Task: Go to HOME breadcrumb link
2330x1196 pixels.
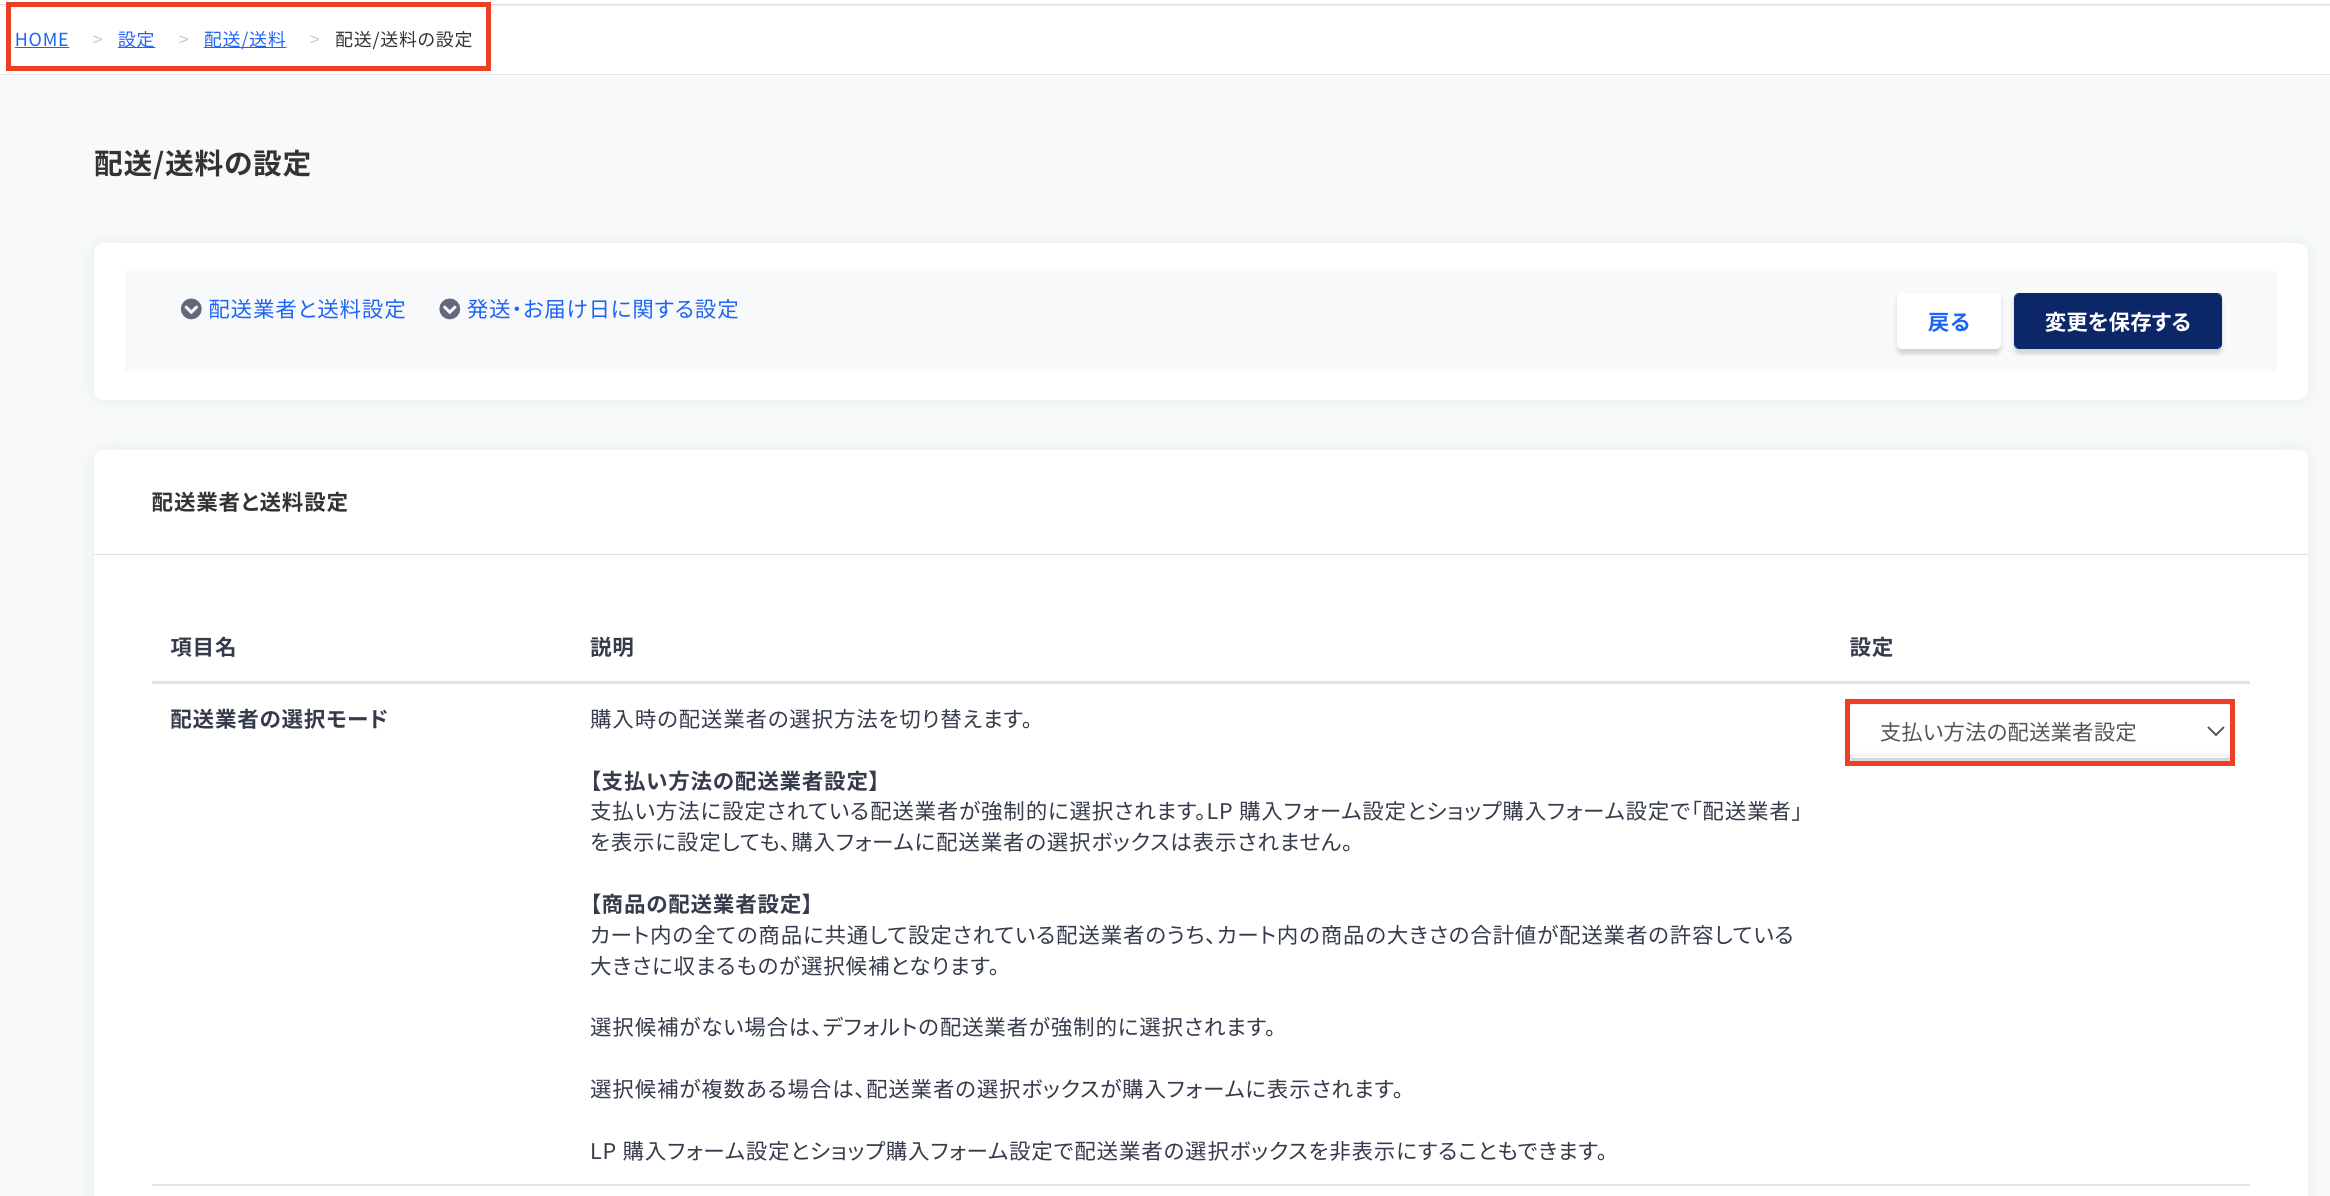Action: click(42, 39)
